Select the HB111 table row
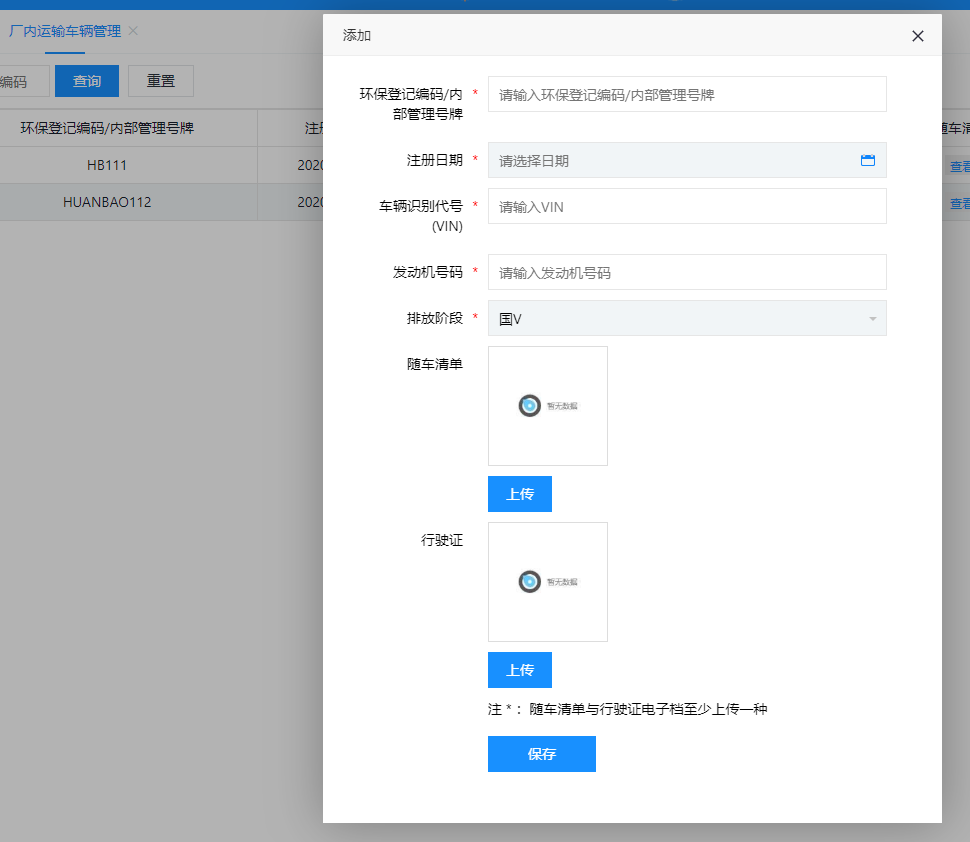Image resolution: width=970 pixels, height=842 pixels. [x=107, y=165]
